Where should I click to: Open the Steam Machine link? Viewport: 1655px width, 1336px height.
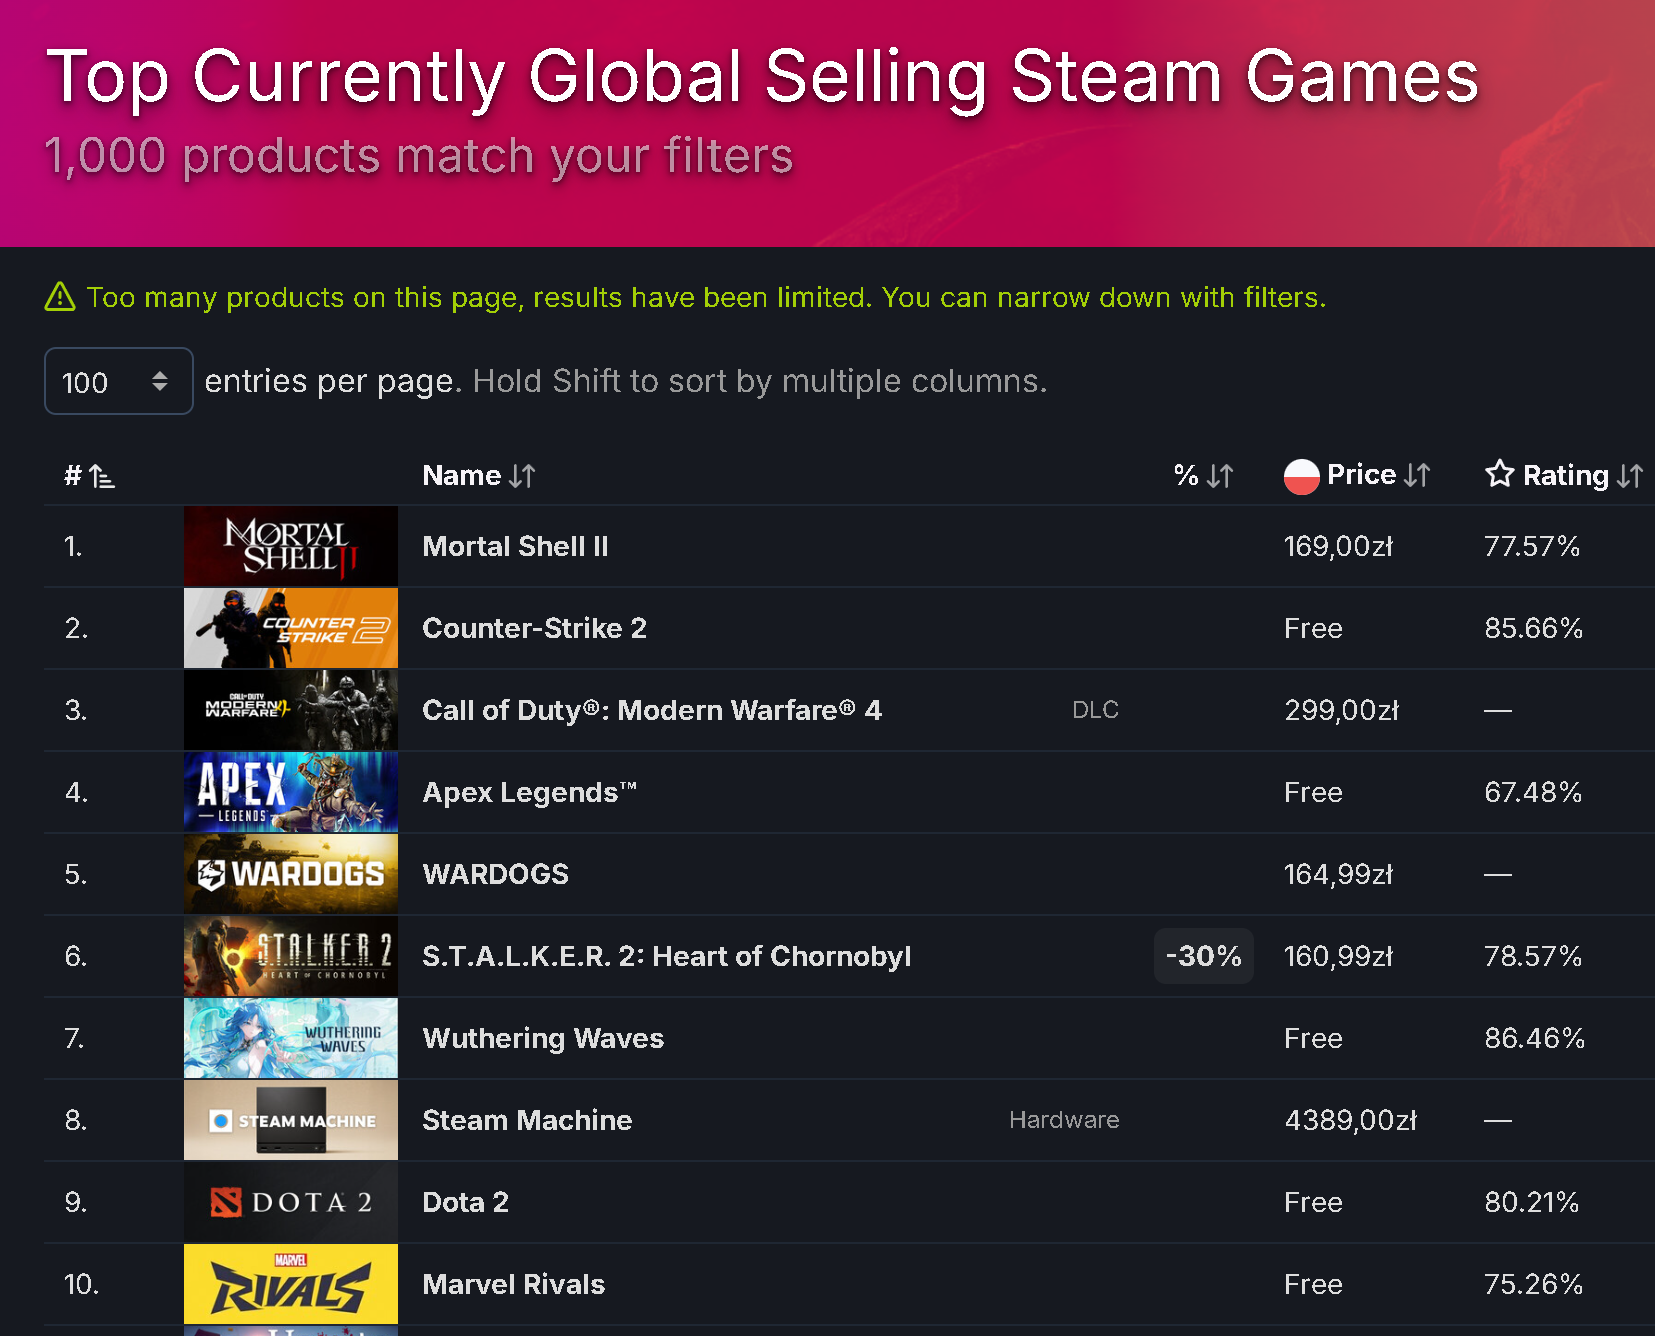coord(527,1120)
